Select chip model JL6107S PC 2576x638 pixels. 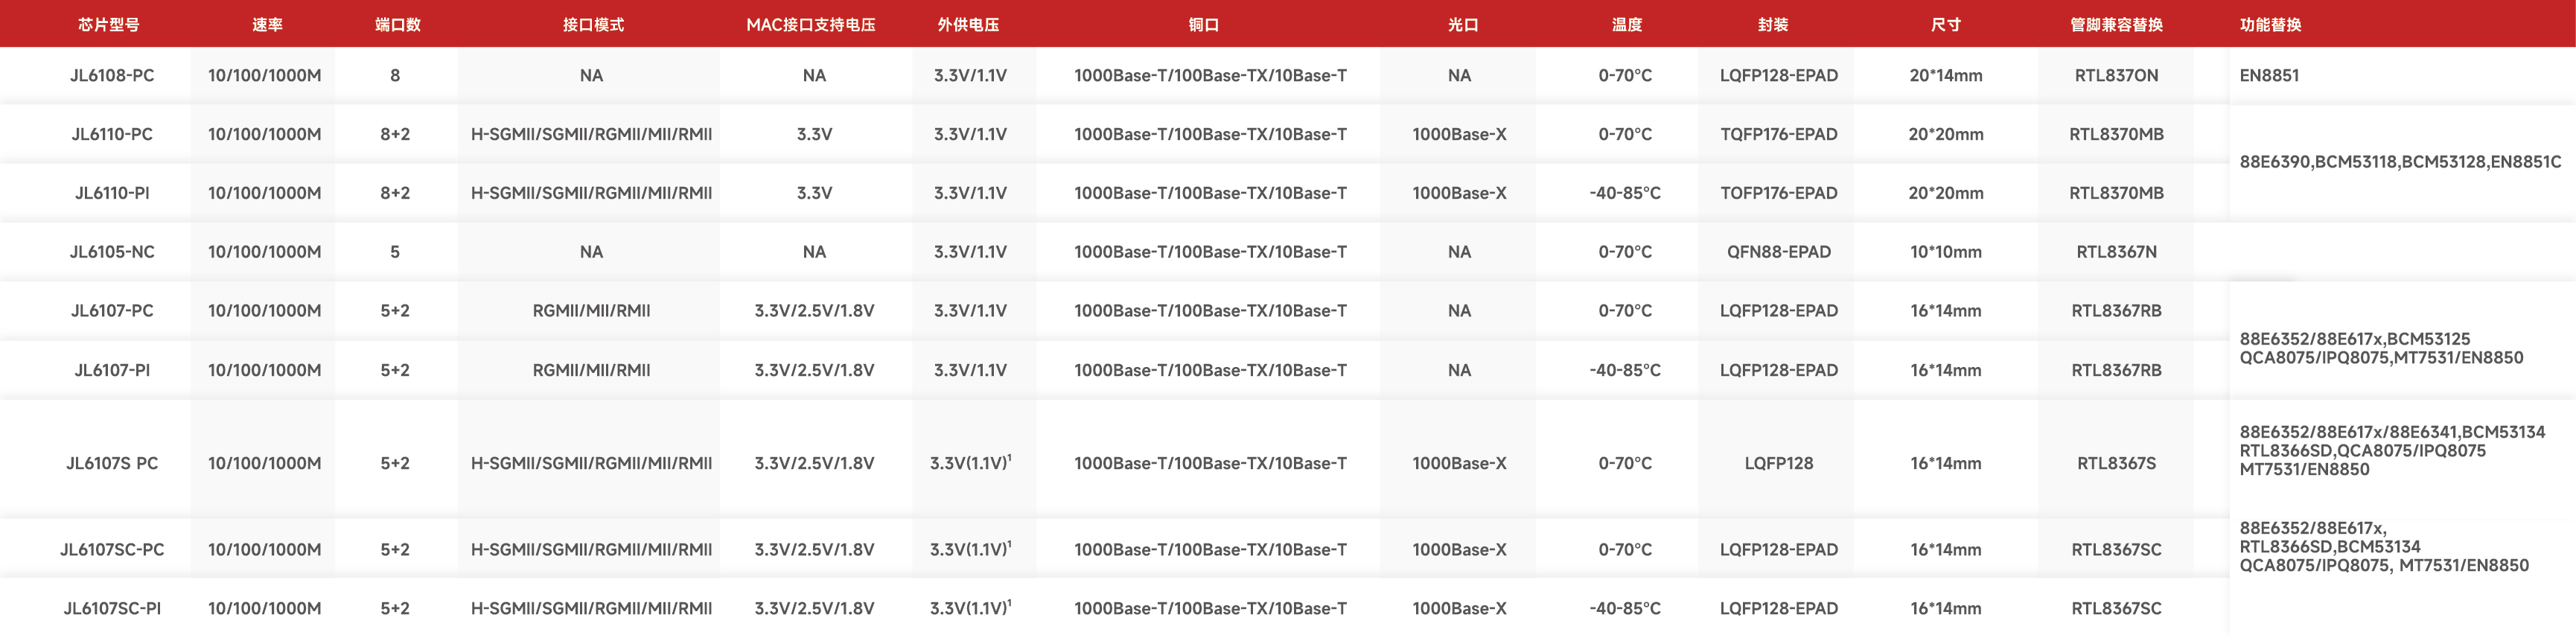pos(112,463)
